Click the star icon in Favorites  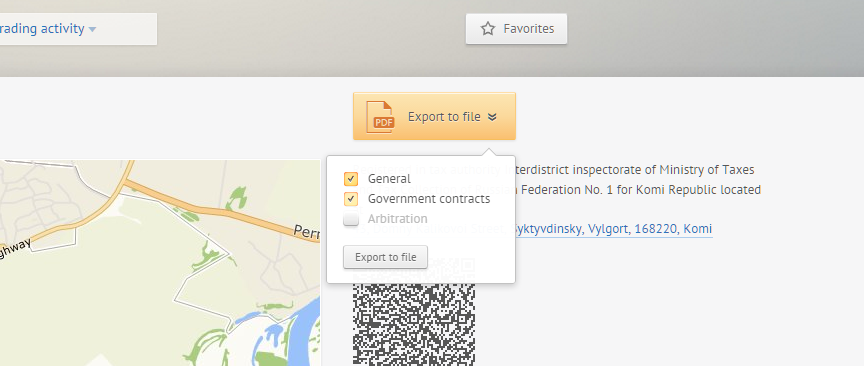point(488,29)
